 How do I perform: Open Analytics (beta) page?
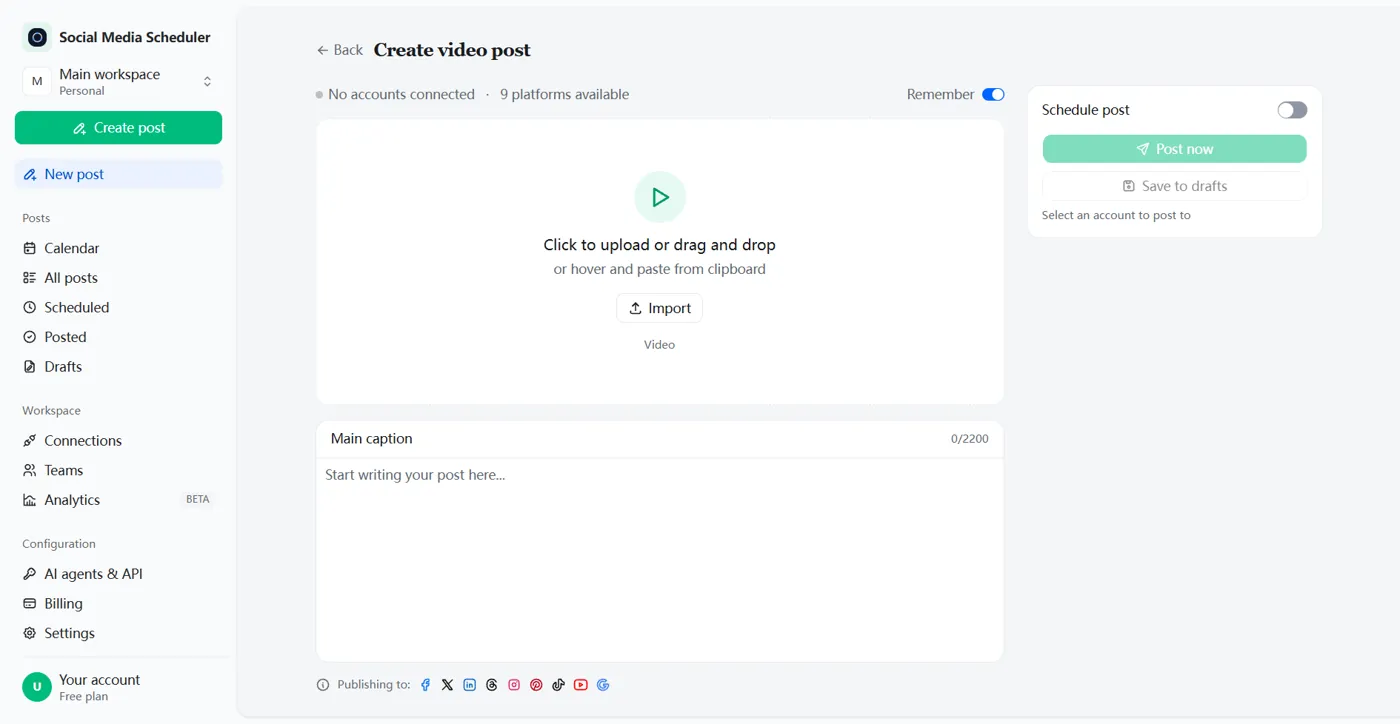tap(118, 500)
